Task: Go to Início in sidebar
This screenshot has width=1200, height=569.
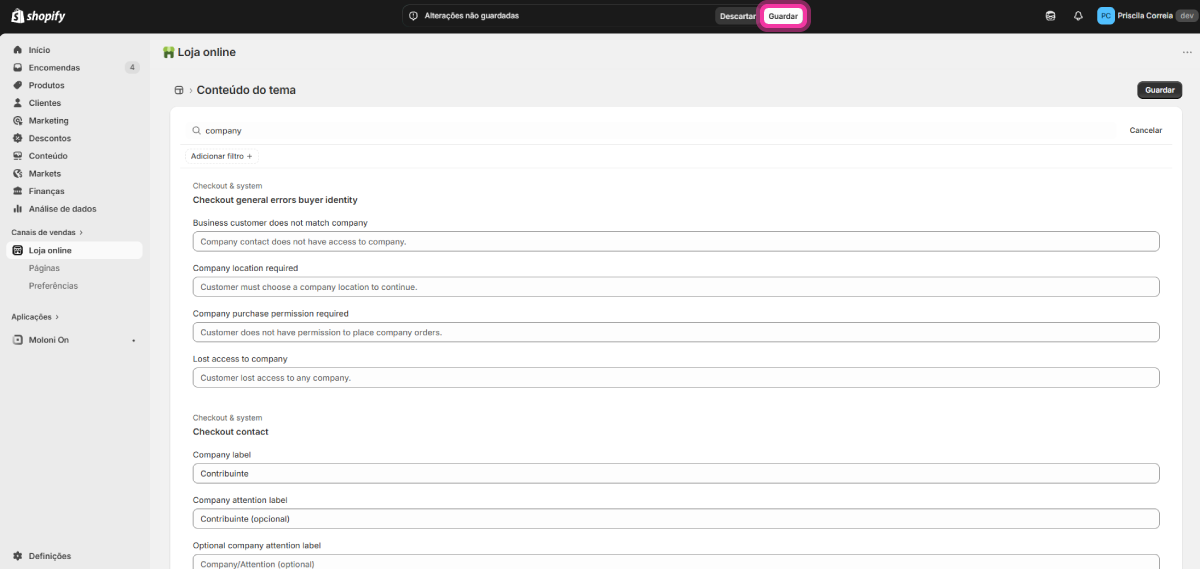Action: [40, 50]
